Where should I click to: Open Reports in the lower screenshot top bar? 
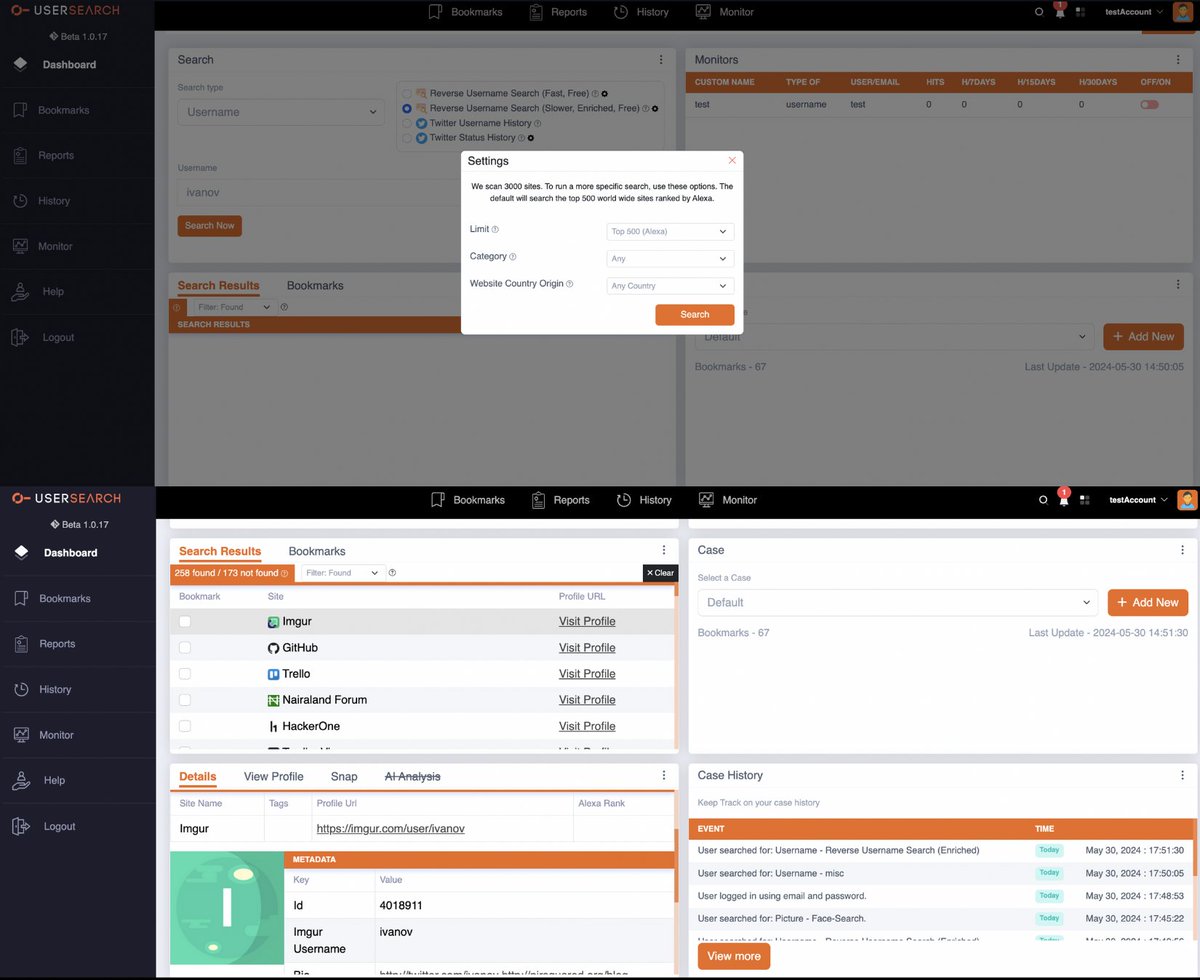559,500
